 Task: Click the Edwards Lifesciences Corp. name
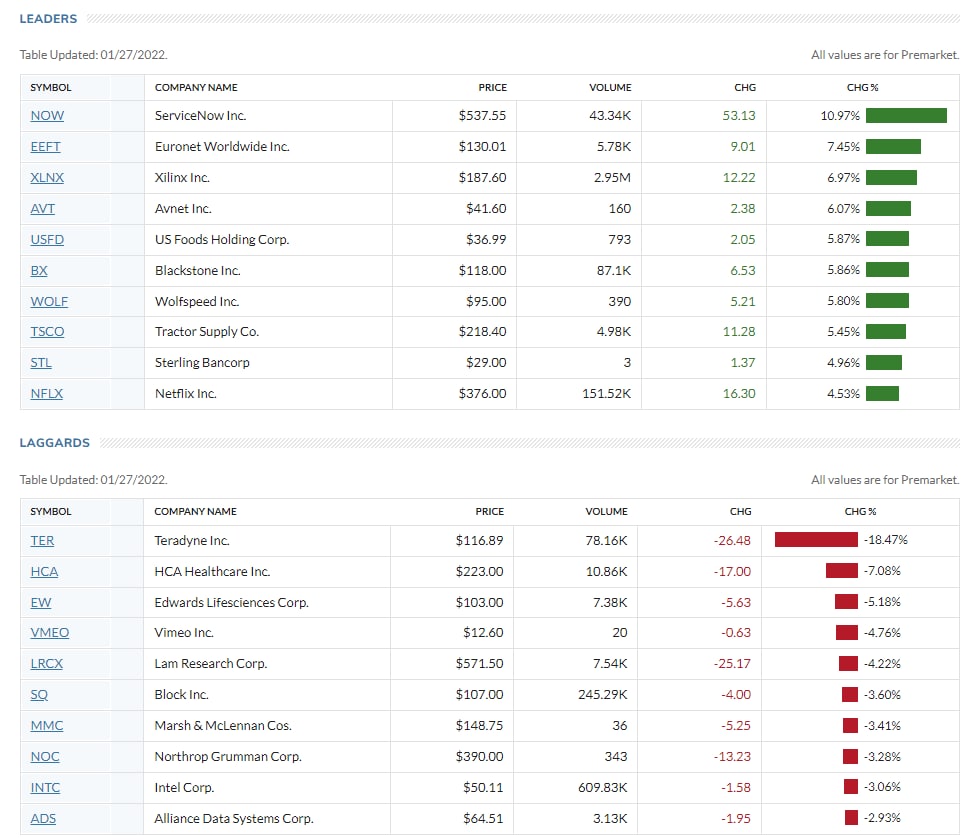click(231, 602)
